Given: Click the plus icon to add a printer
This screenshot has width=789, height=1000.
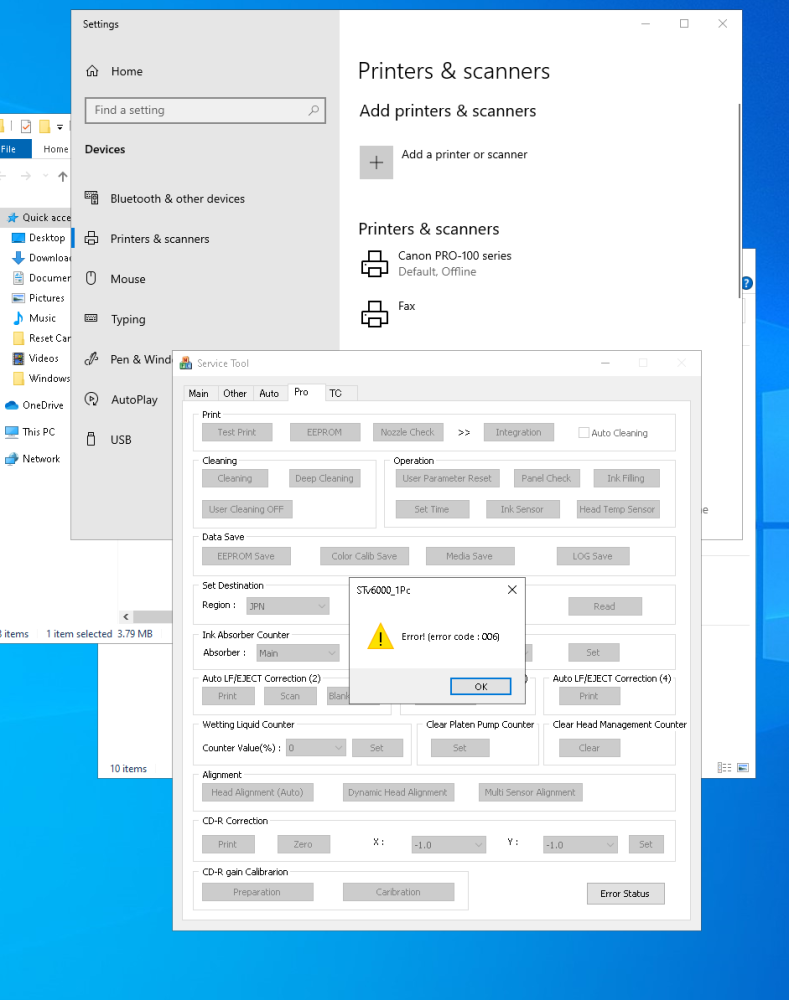Looking at the screenshot, I should [376, 162].
